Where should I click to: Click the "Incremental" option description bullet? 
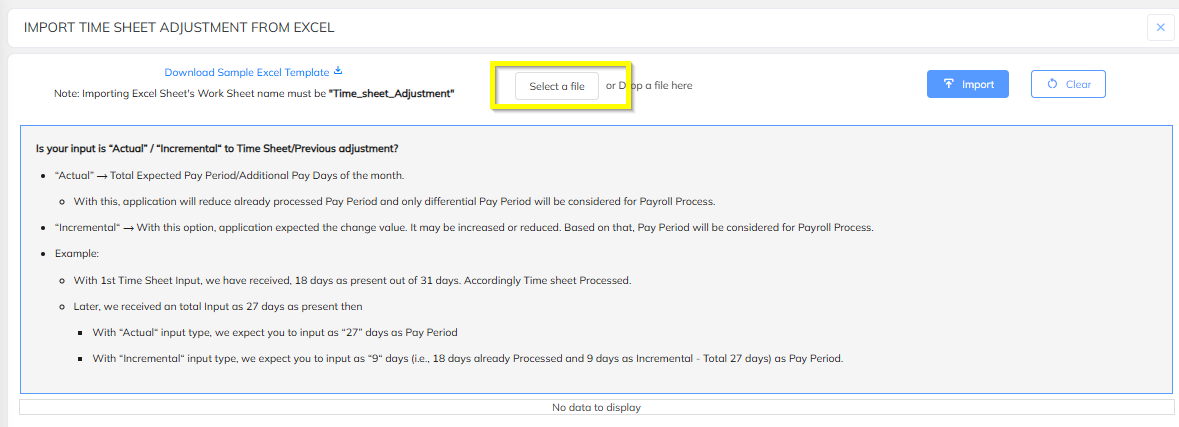click(x=464, y=228)
